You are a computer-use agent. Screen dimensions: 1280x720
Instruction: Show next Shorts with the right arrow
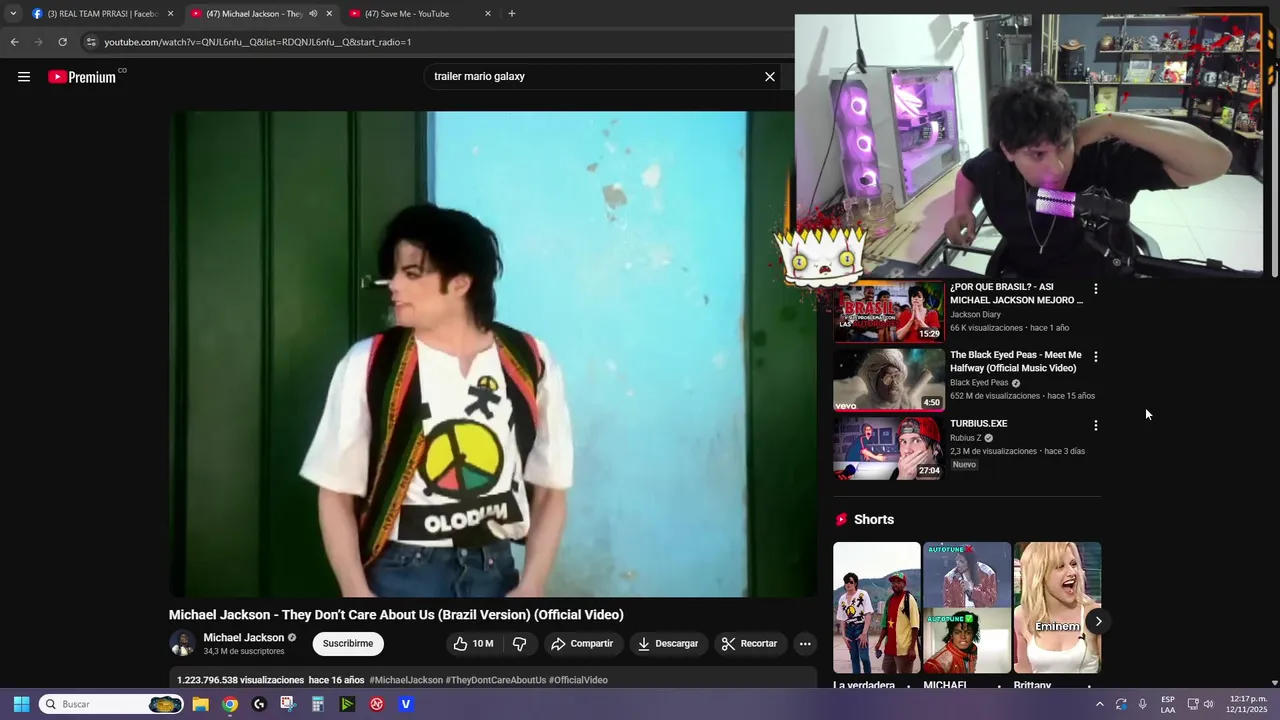1098,622
